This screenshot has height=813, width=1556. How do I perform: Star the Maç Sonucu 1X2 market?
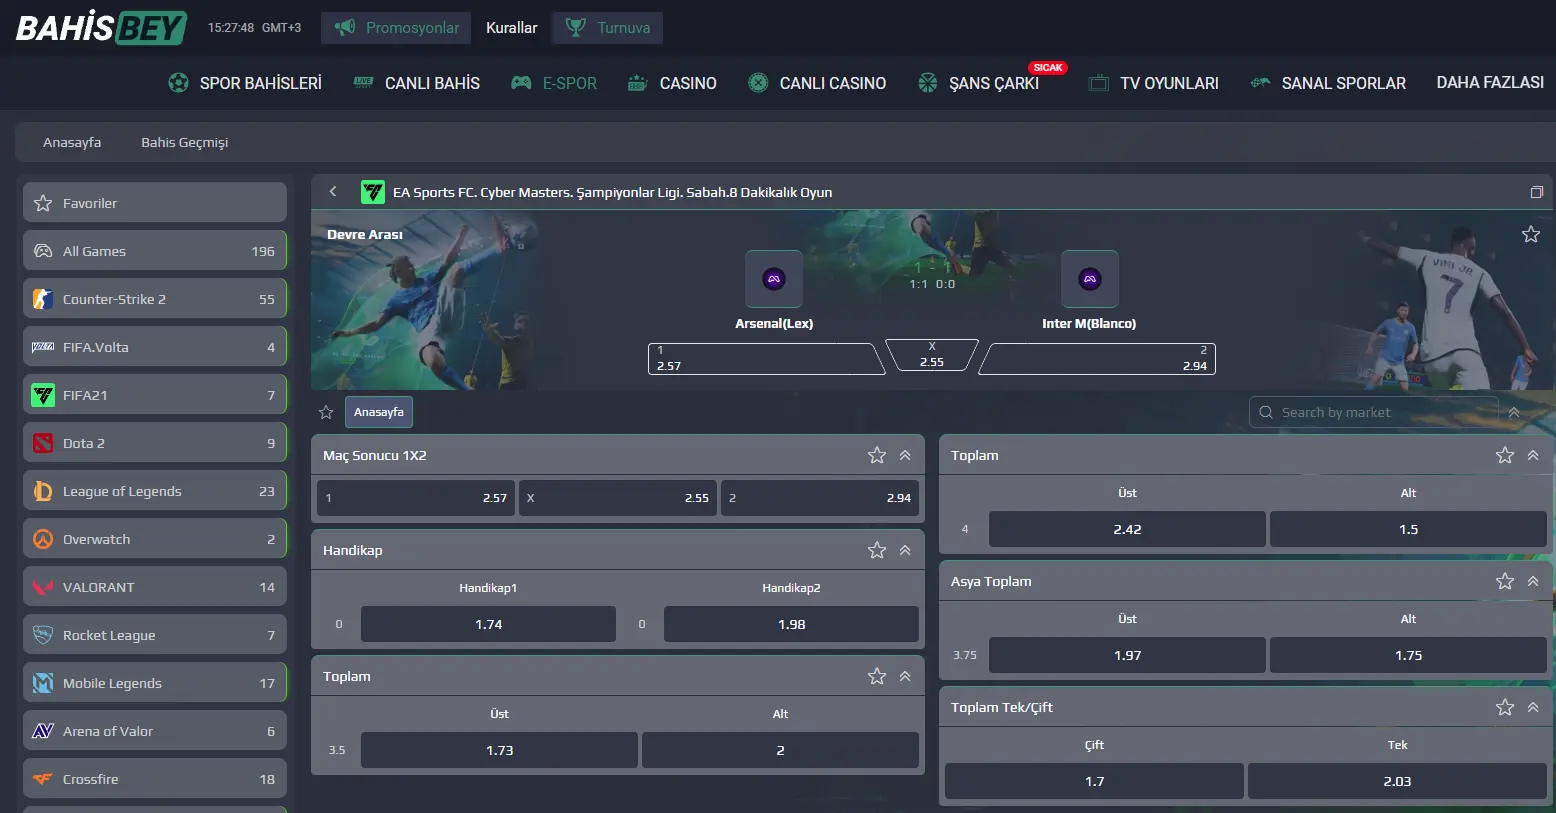[x=877, y=455]
